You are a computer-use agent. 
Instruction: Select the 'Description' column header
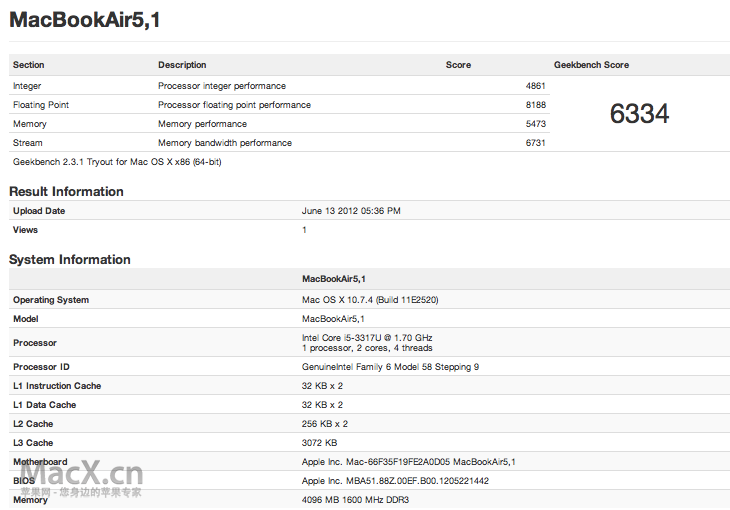coord(182,65)
